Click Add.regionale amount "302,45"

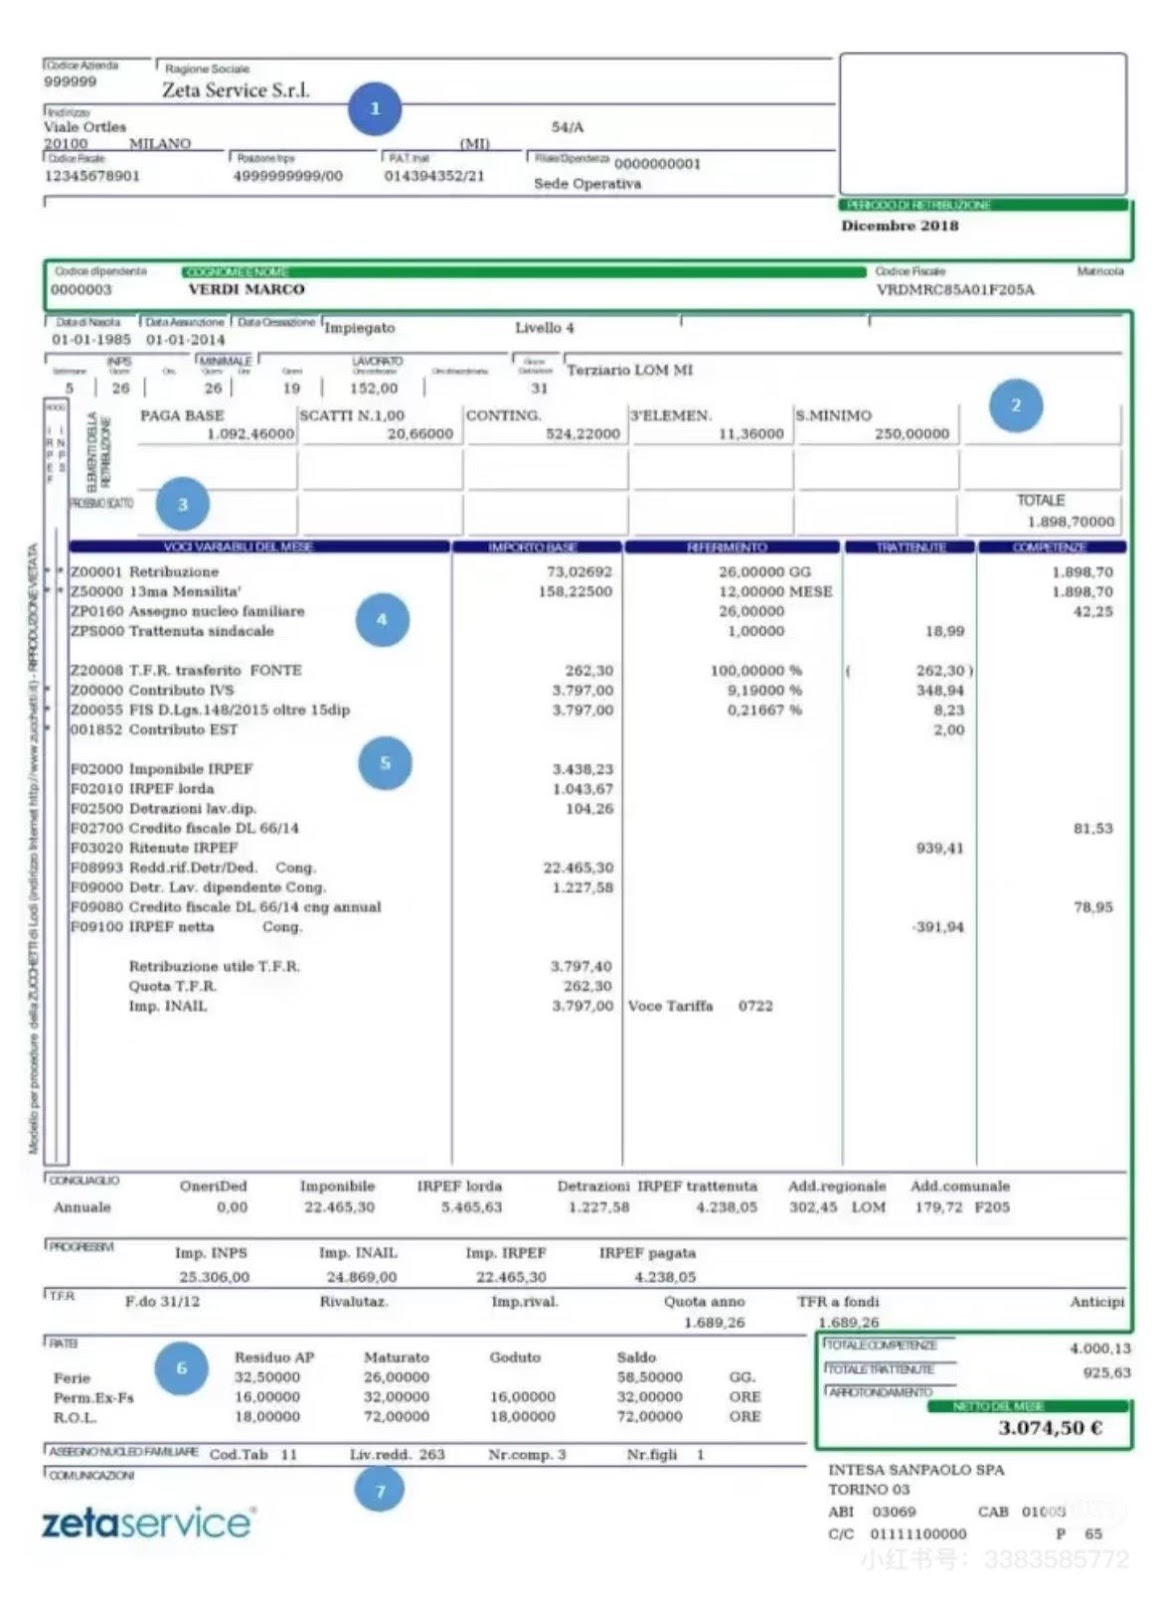813,1207
